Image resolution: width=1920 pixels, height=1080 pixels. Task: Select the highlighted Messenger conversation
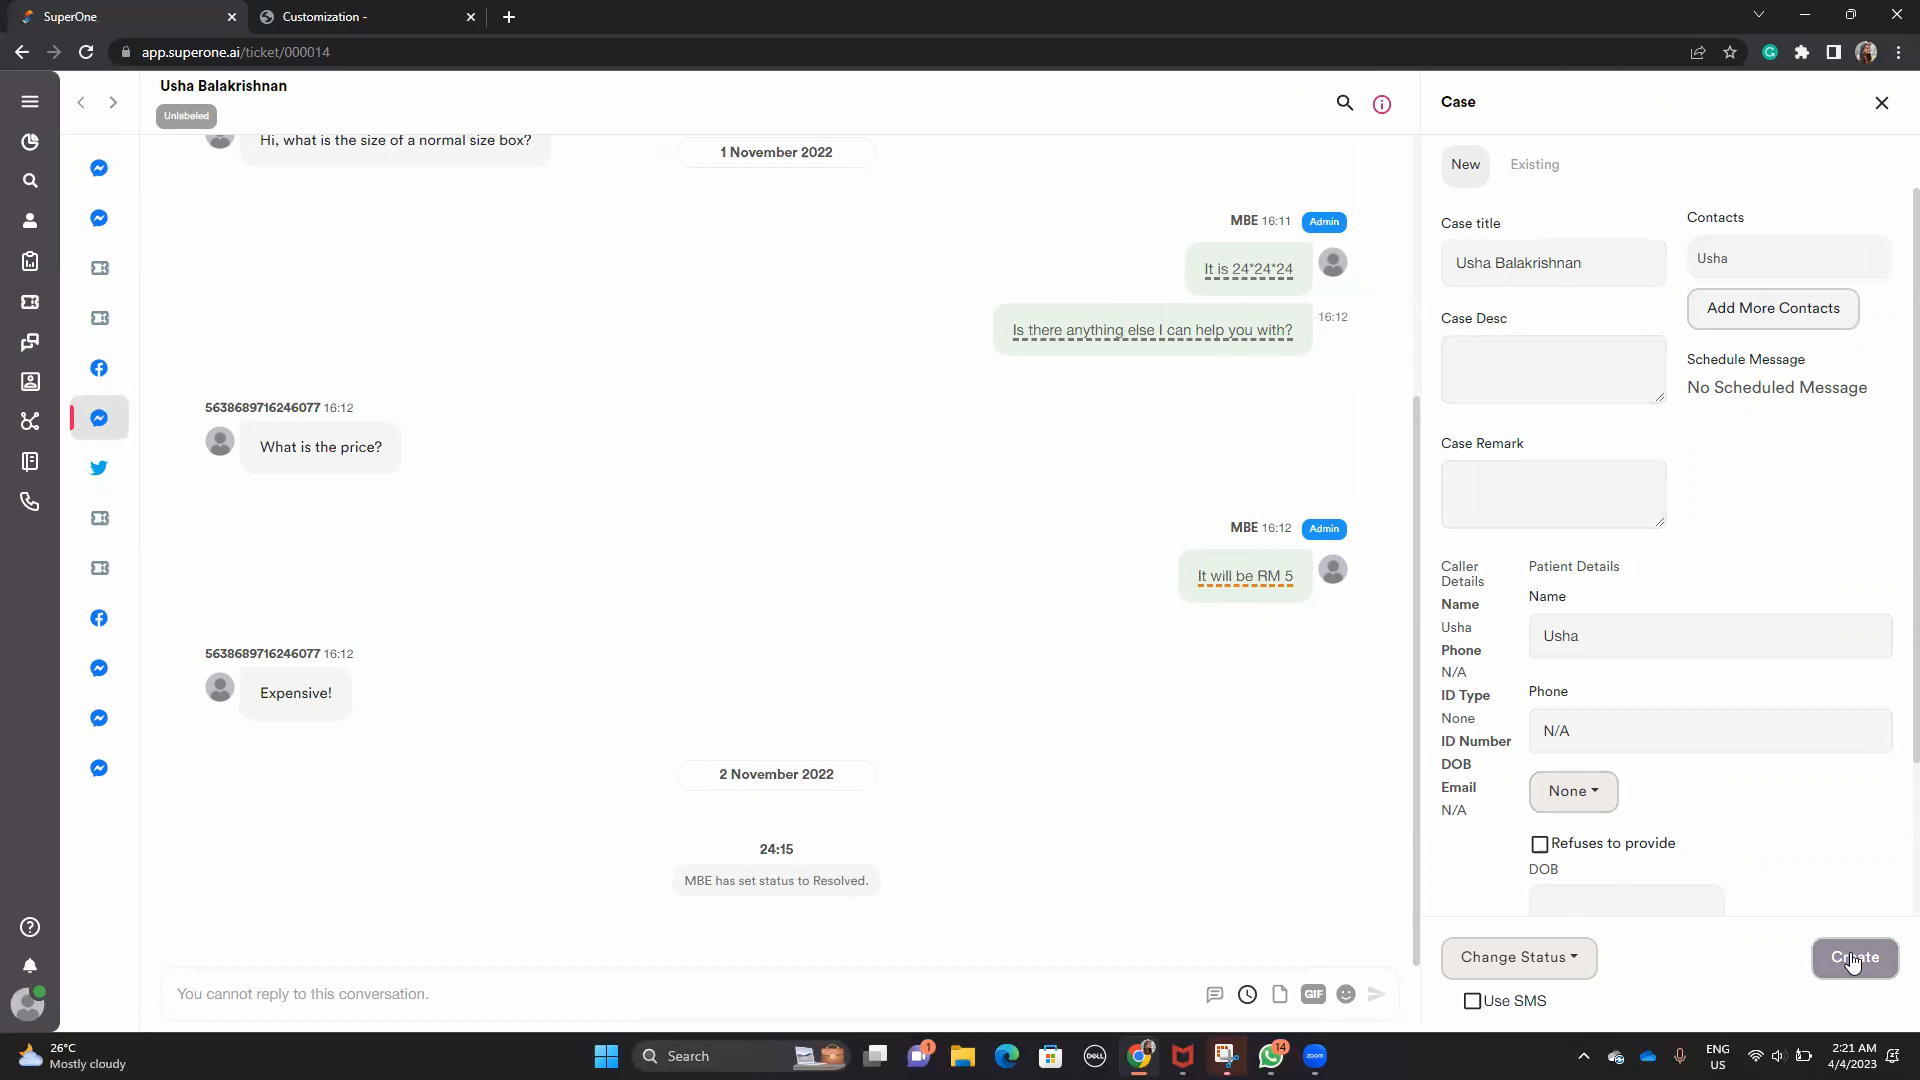coord(99,418)
